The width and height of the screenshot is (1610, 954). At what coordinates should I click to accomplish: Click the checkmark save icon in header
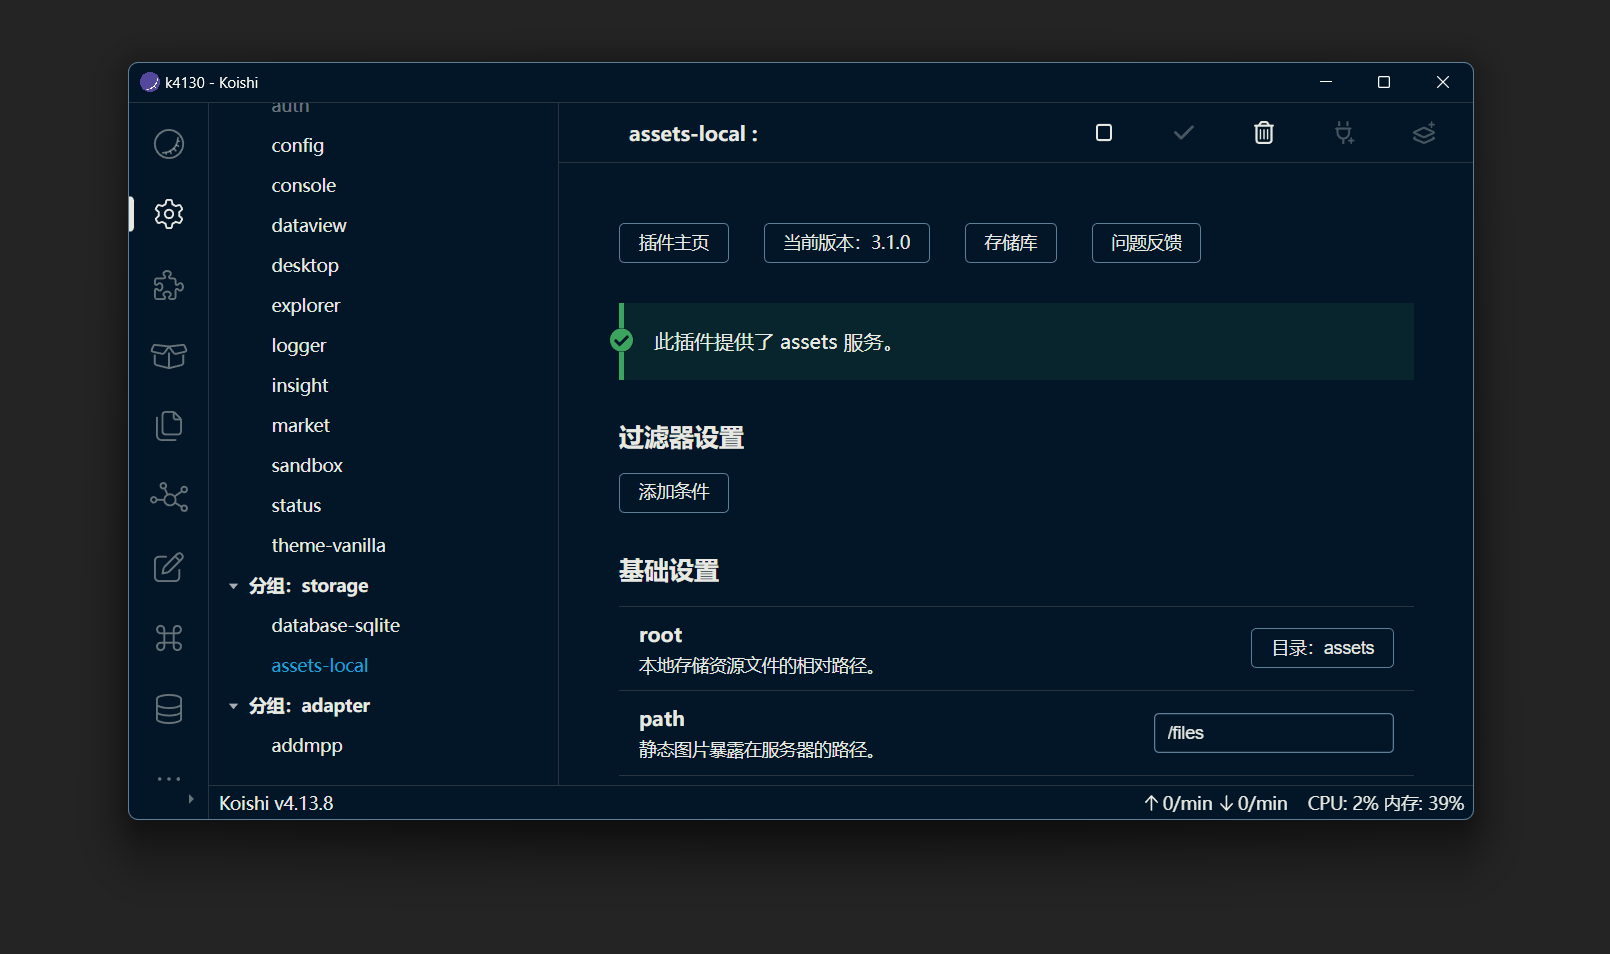tap(1184, 133)
